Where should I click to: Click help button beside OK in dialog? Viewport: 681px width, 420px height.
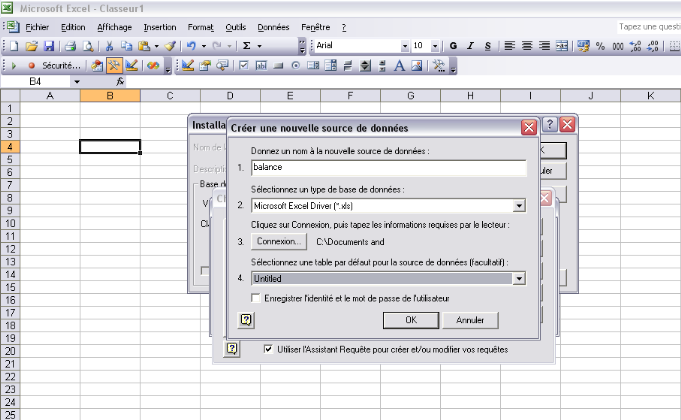click(x=246, y=320)
